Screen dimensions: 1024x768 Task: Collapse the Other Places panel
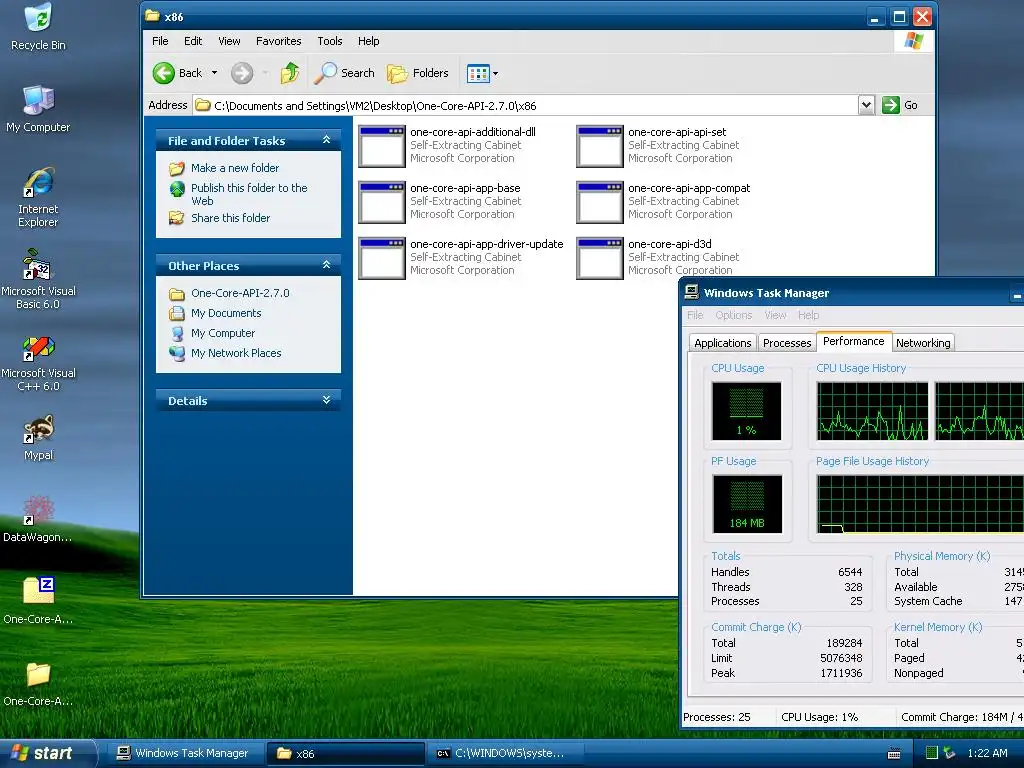click(327, 265)
